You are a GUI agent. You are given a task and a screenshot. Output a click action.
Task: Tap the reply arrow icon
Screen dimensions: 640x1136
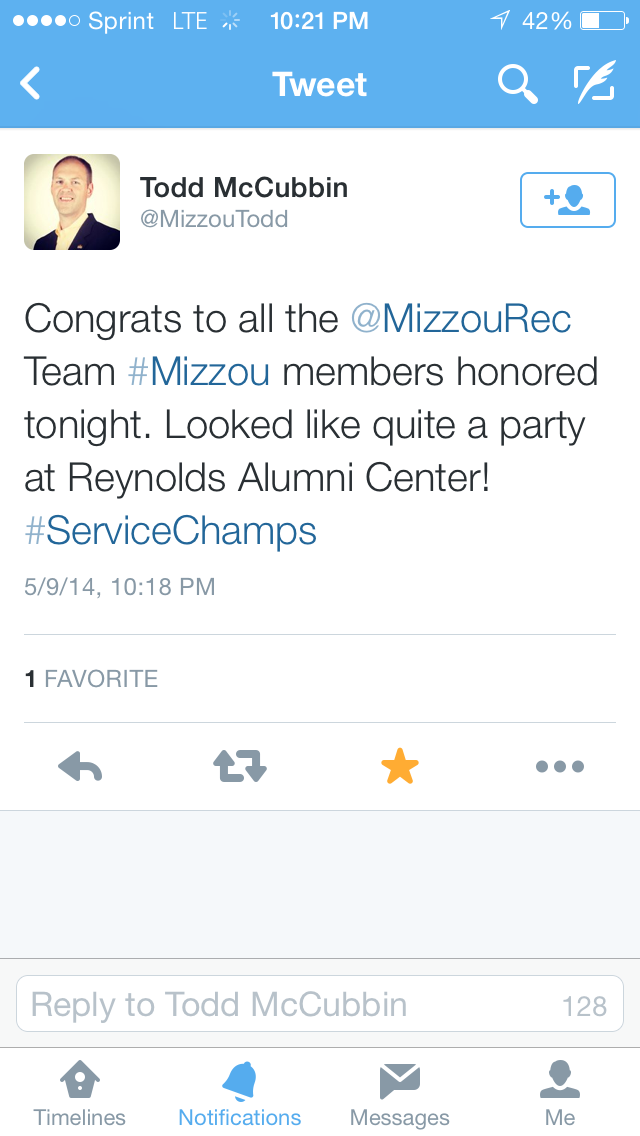(x=80, y=767)
